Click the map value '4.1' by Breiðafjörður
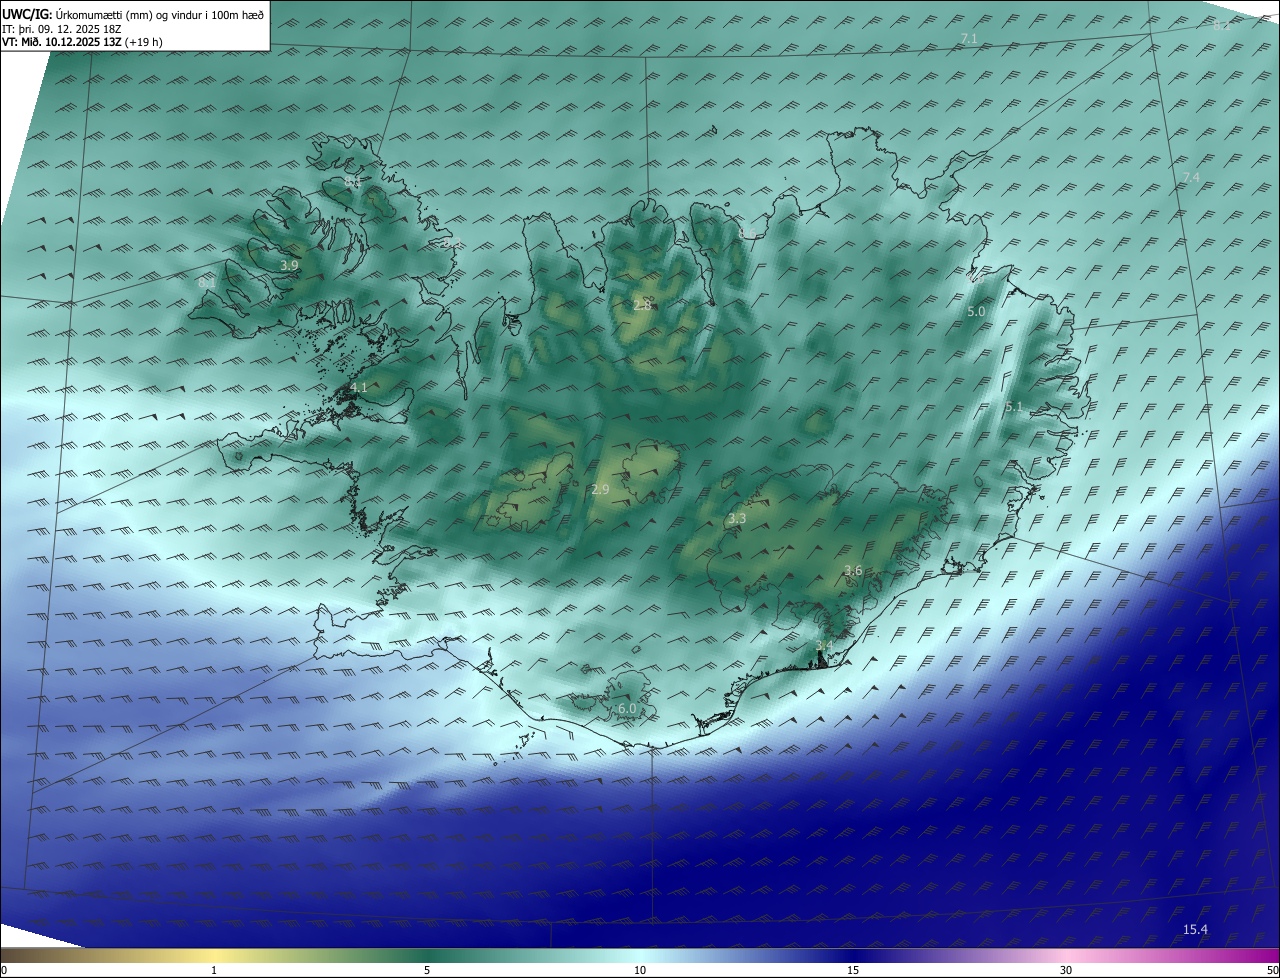 click(x=359, y=387)
